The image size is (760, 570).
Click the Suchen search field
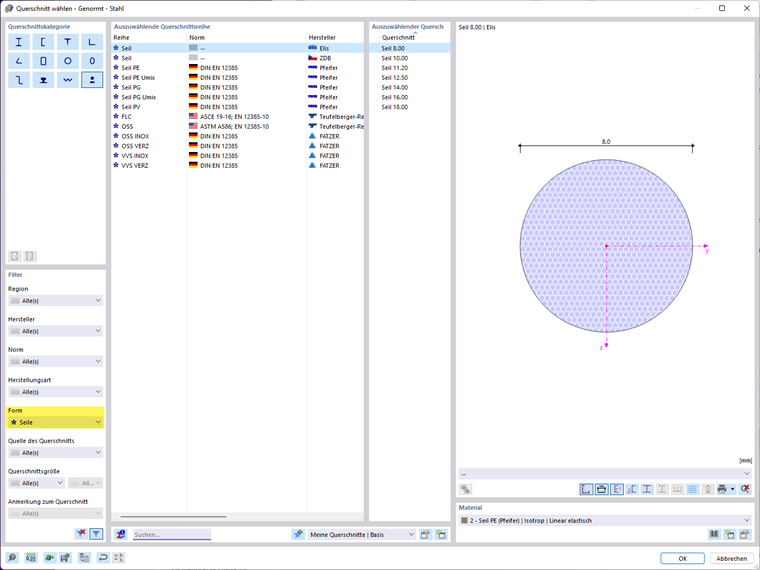172,535
